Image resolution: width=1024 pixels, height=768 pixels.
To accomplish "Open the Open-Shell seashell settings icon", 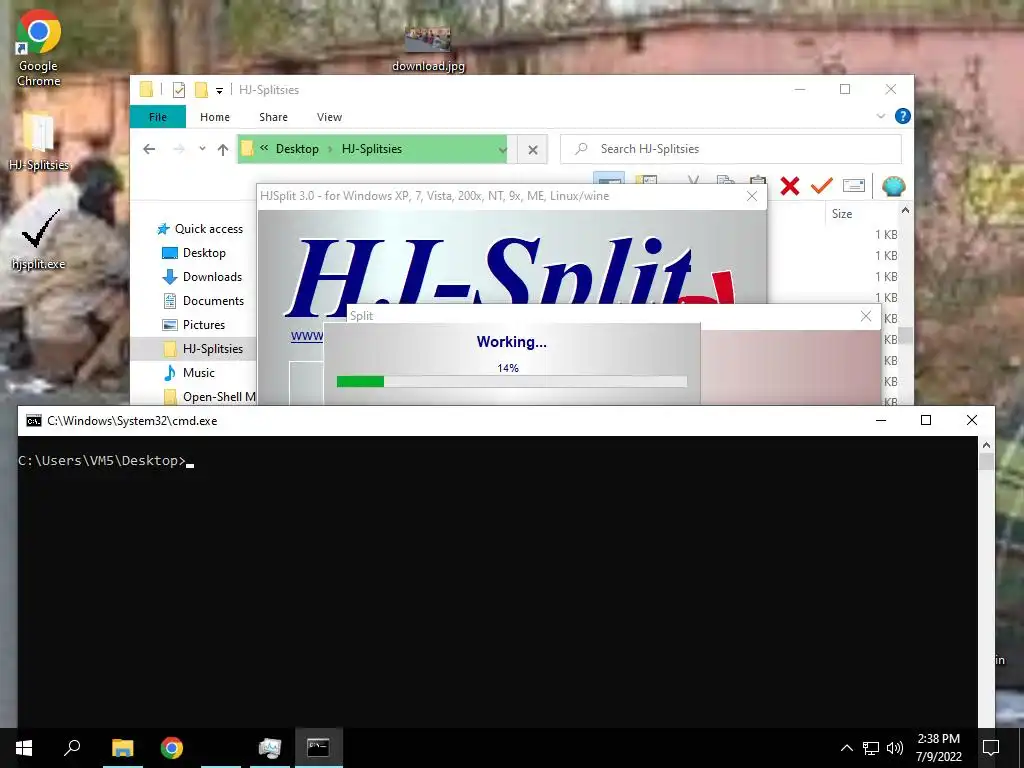I will [893, 186].
